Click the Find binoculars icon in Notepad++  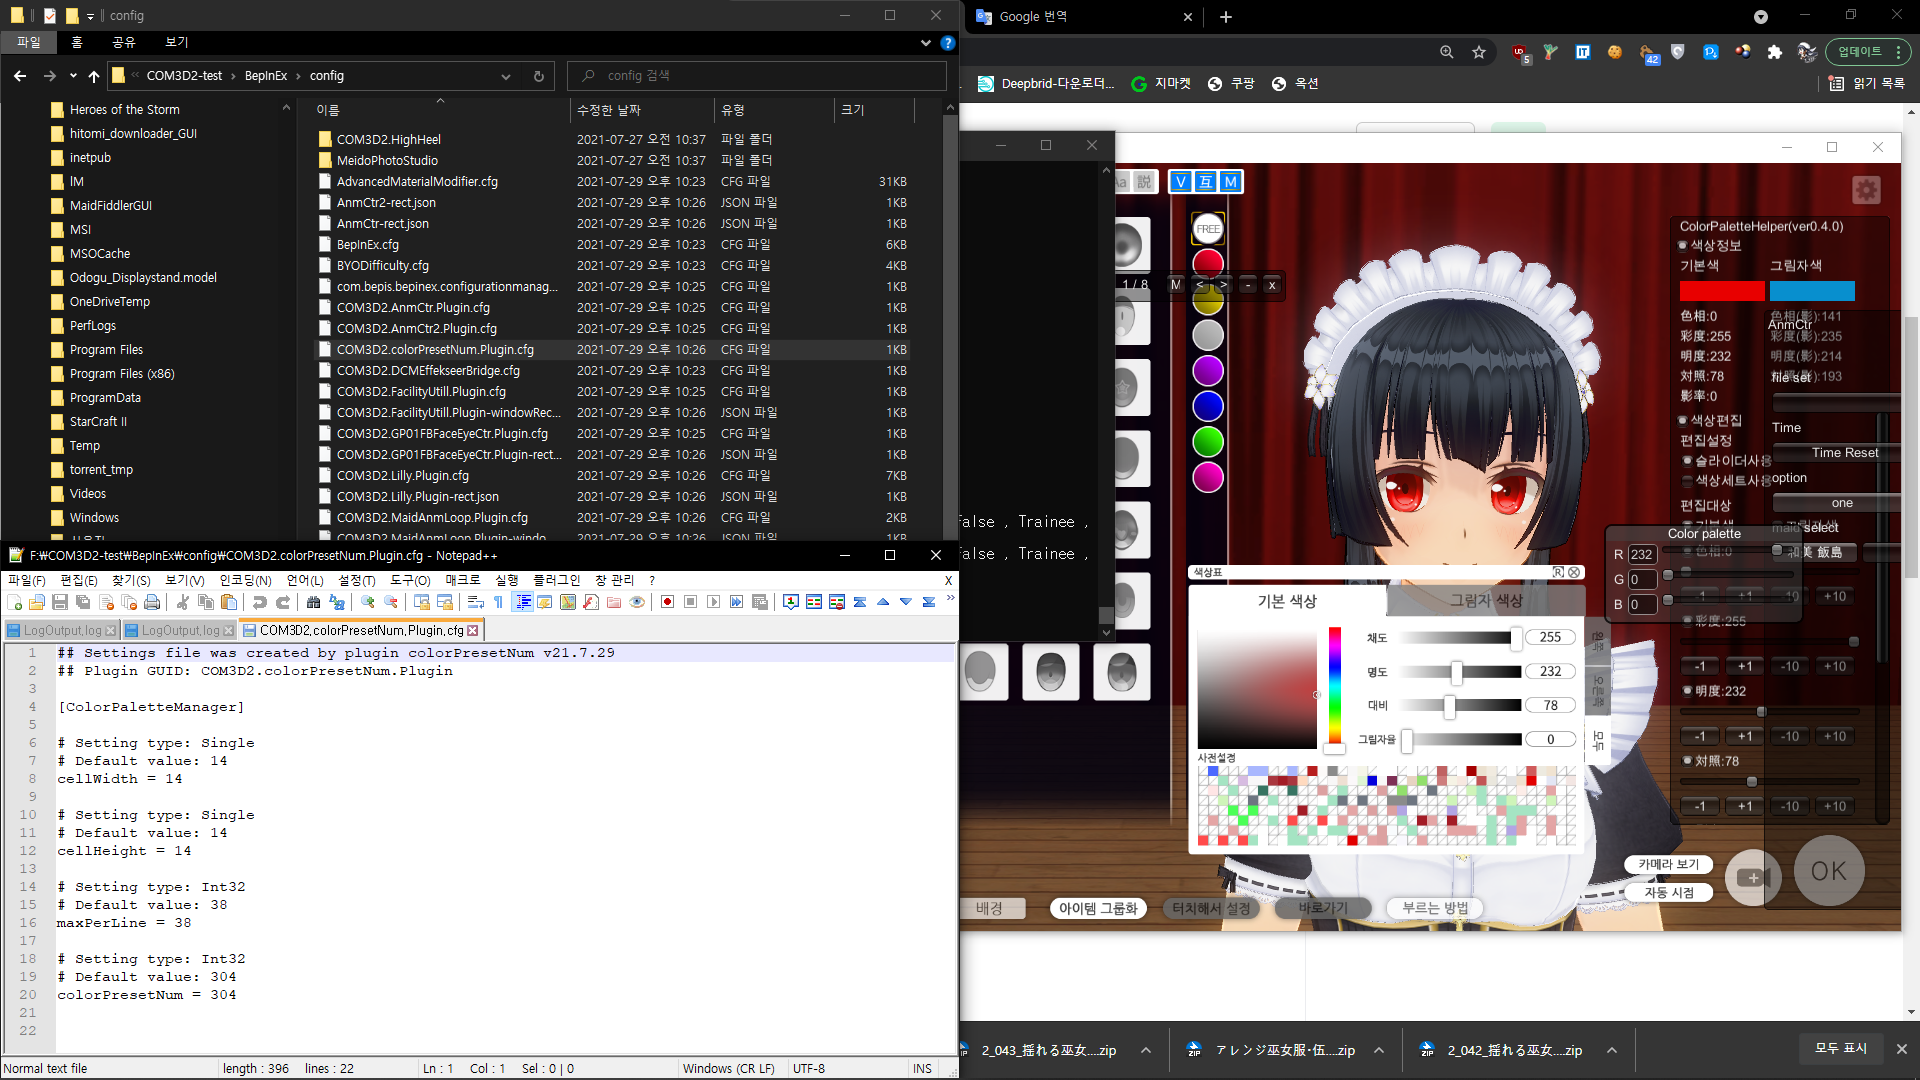(314, 602)
